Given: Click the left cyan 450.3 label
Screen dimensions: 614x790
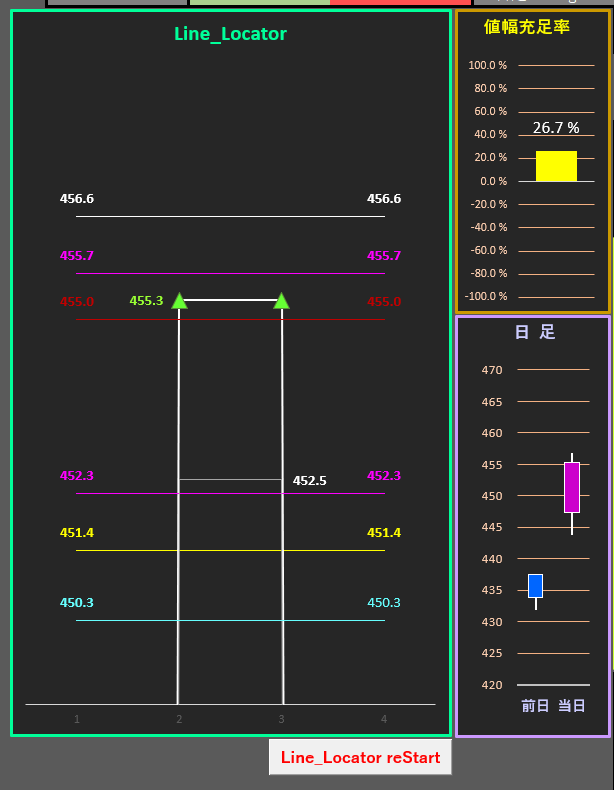Looking at the screenshot, I should coord(77,603).
